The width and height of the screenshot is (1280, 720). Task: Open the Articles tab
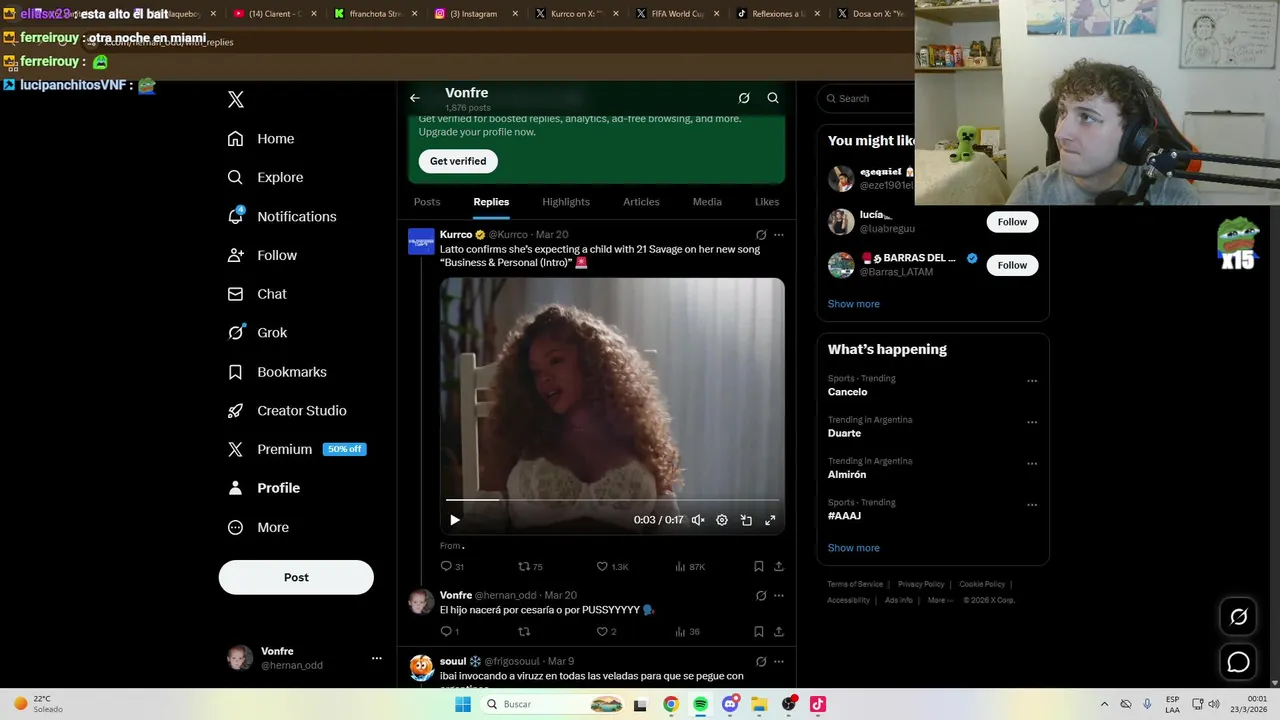click(641, 202)
